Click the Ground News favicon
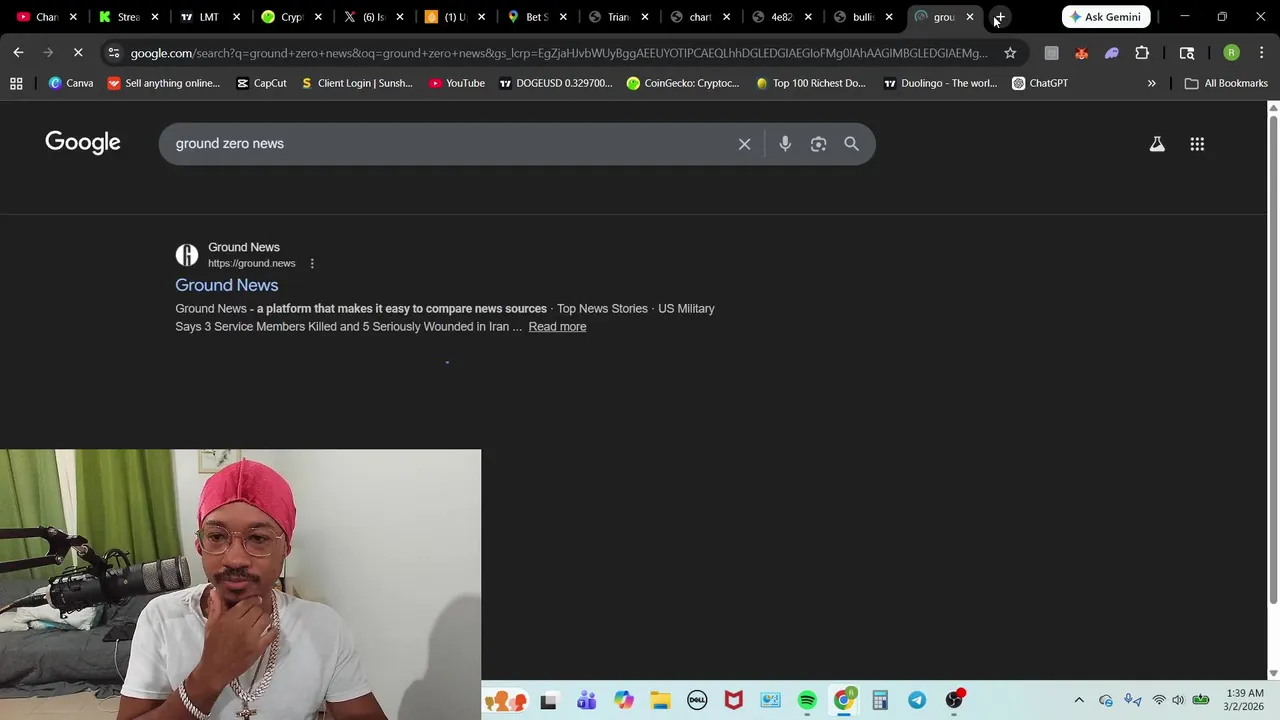 tap(187, 255)
